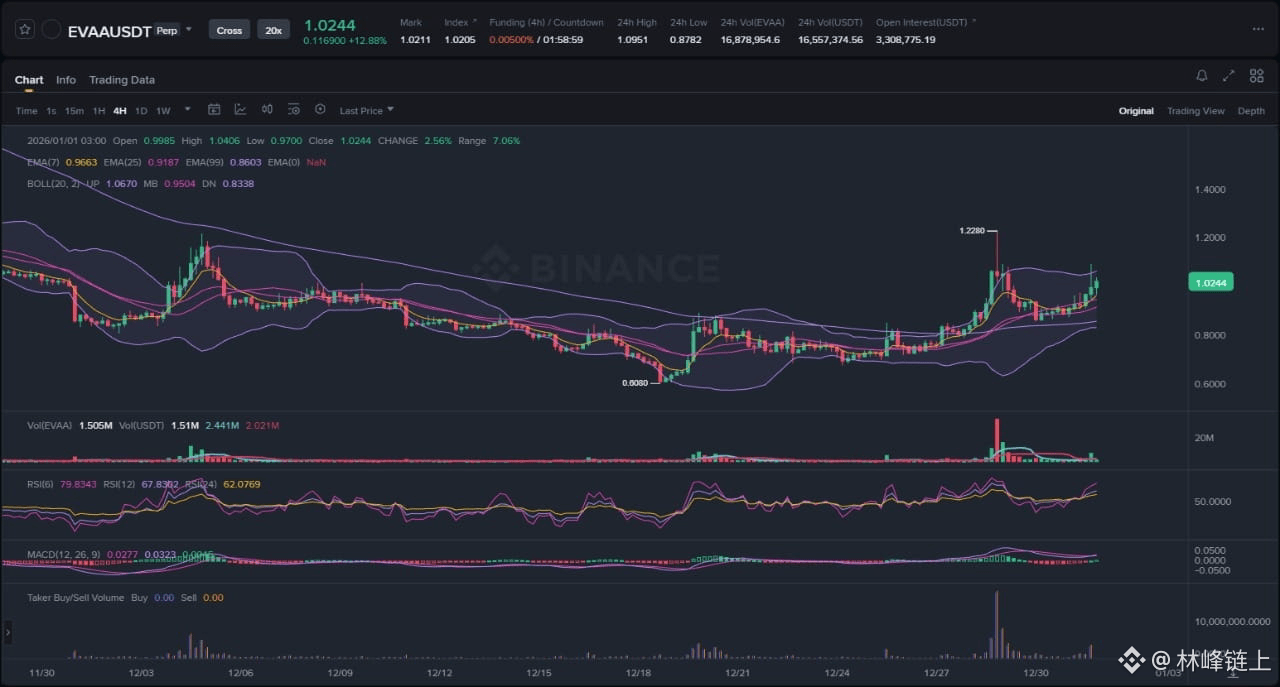Screen dimensions: 1280x687
Task: Select the 1s interval
Action: (51, 111)
